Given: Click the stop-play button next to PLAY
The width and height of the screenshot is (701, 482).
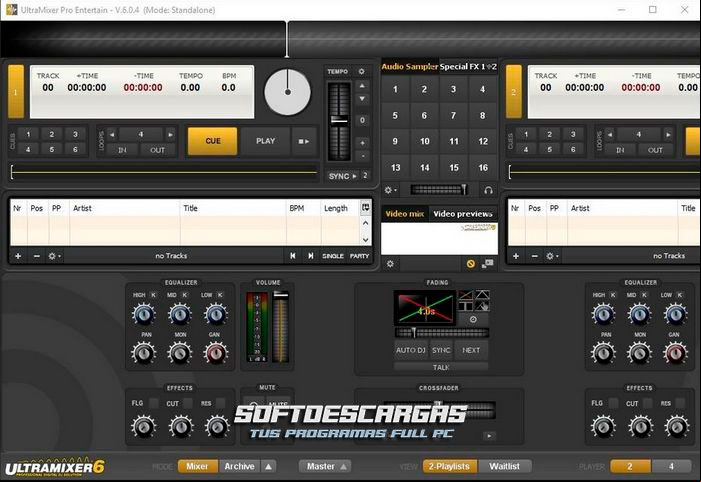Looking at the screenshot, I should click(304, 141).
